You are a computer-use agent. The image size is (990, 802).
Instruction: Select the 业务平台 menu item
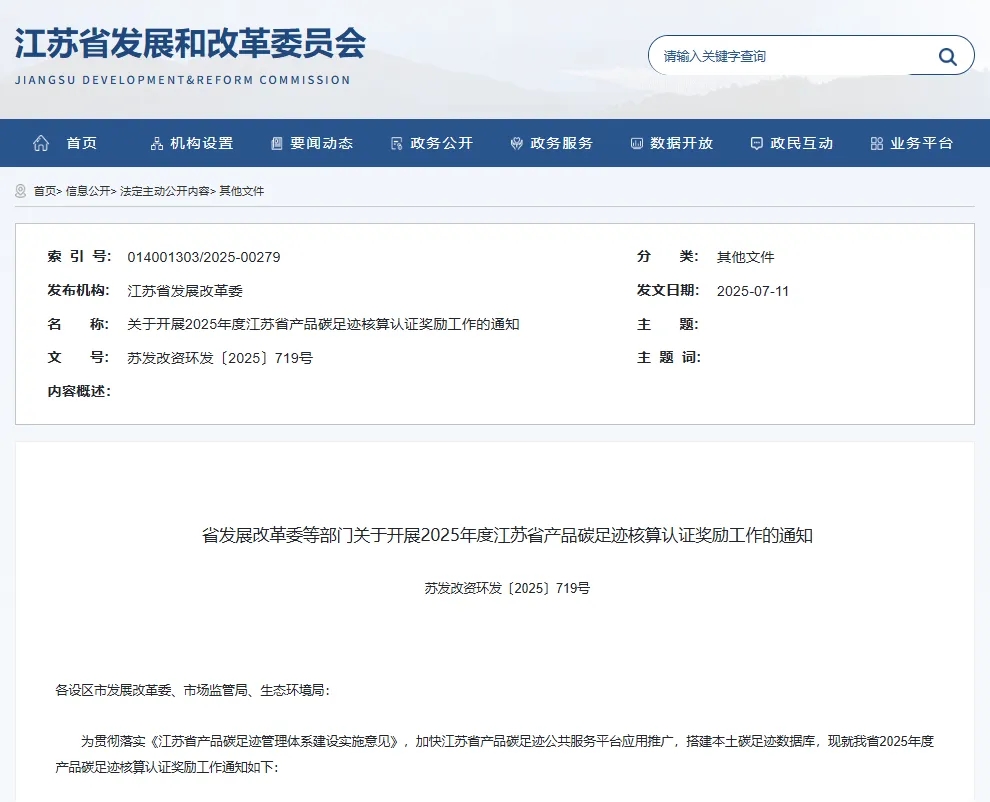(x=921, y=143)
